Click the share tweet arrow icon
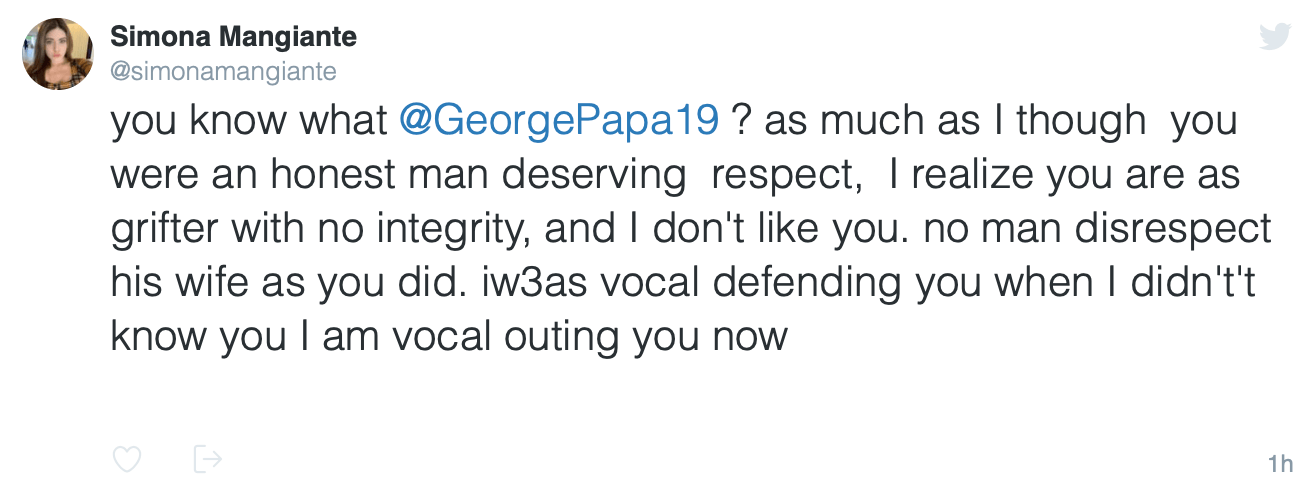The image size is (1316, 498). pos(206,460)
